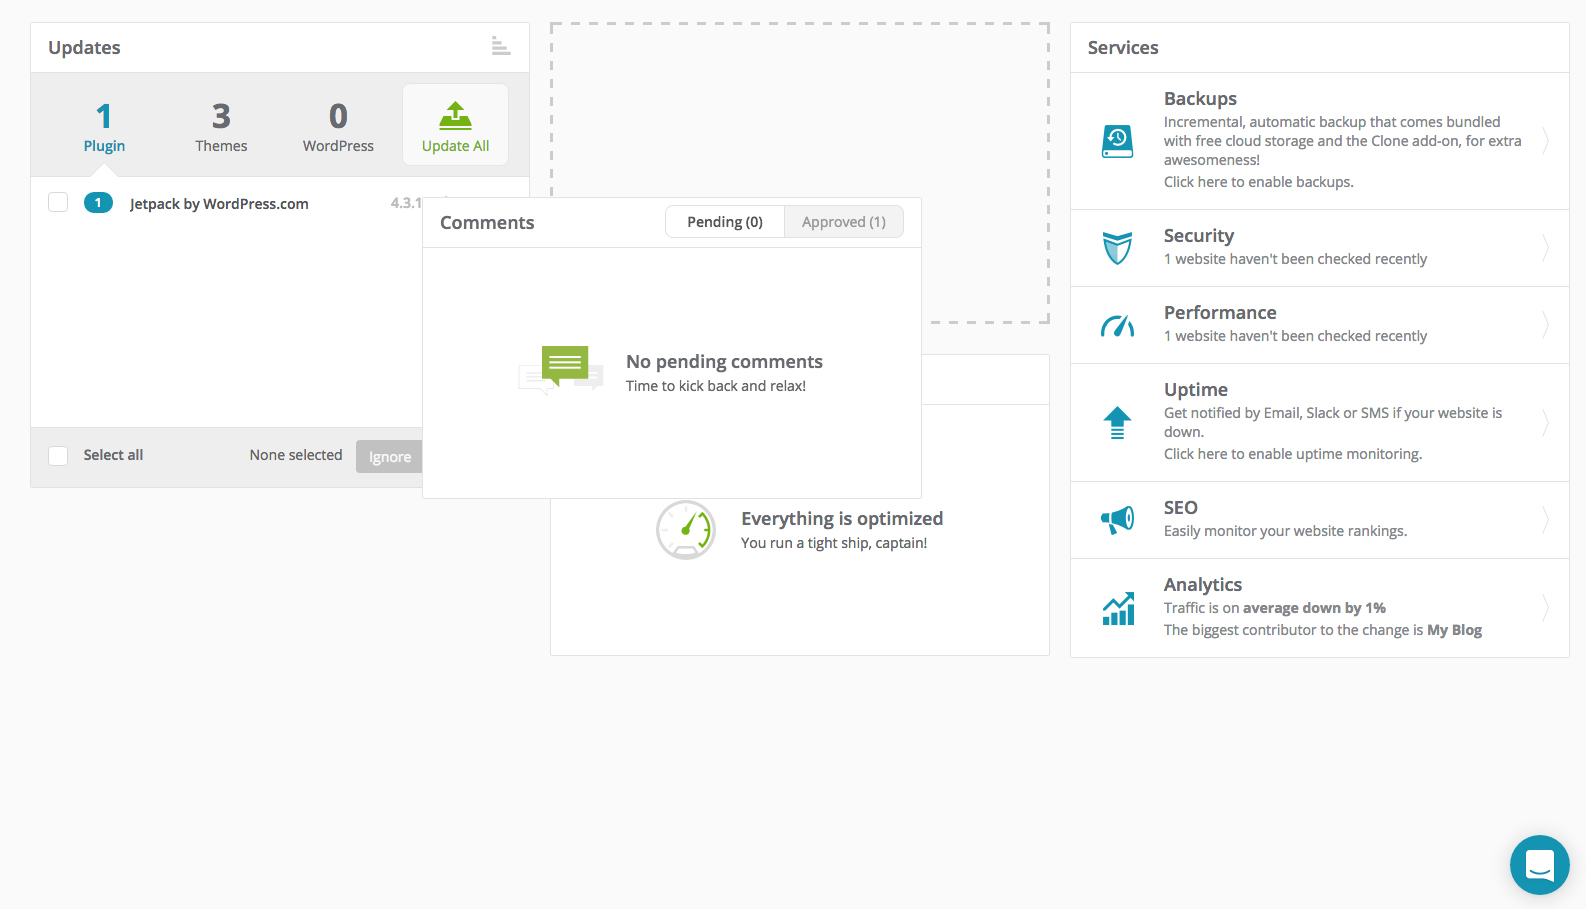Screen dimensions: 1586x909
Task: Toggle the Select all checkbox
Action: click(58, 456)
